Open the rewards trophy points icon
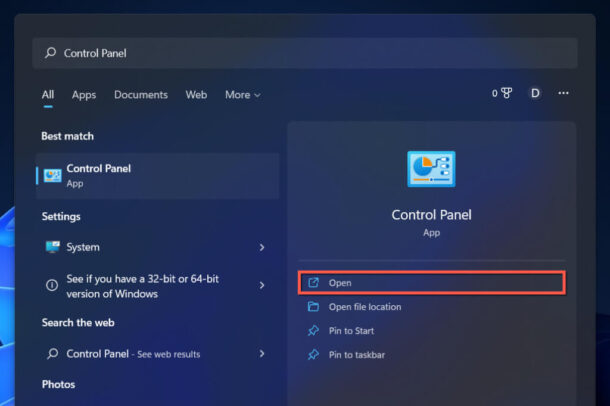The height and width of the screenshot is (406, 610). tap(502, 93)
